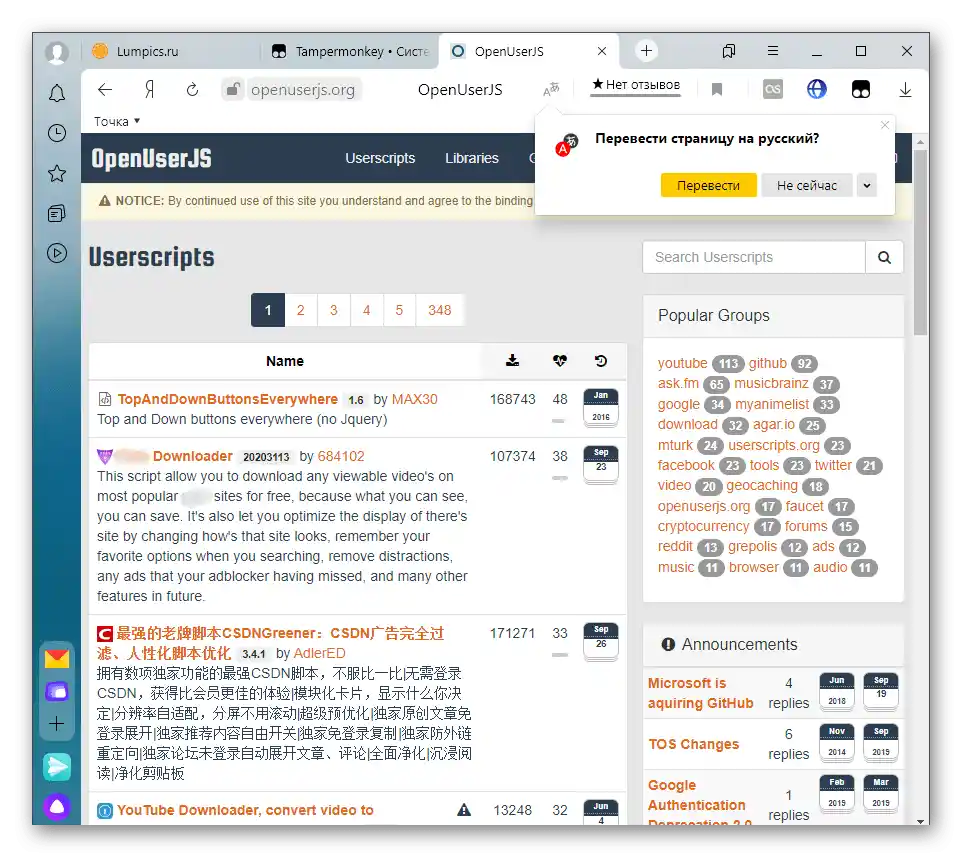The height and width of the screenshot is (857, 962).
Task: Open the gray OS extension icon
Action: 772,90
